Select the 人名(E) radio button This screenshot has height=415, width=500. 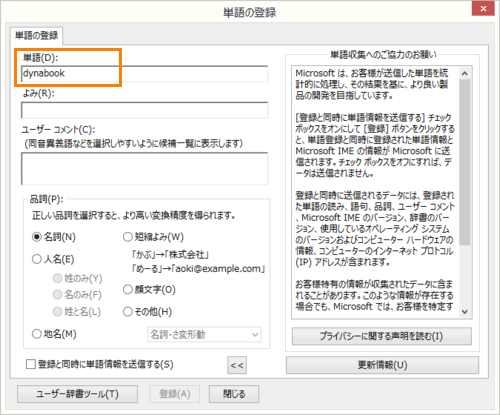point(36,259)
